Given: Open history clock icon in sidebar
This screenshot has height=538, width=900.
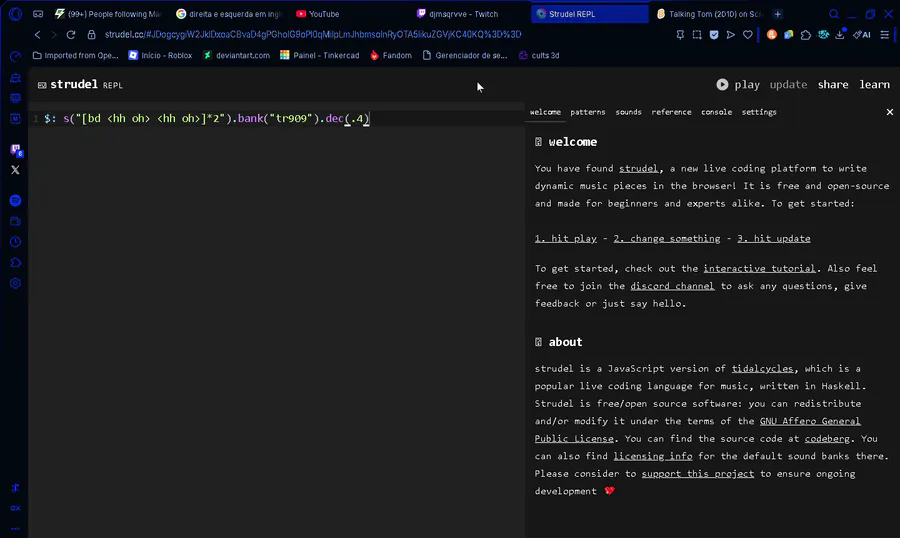Looking at the screenshot, I should point(15,242).
